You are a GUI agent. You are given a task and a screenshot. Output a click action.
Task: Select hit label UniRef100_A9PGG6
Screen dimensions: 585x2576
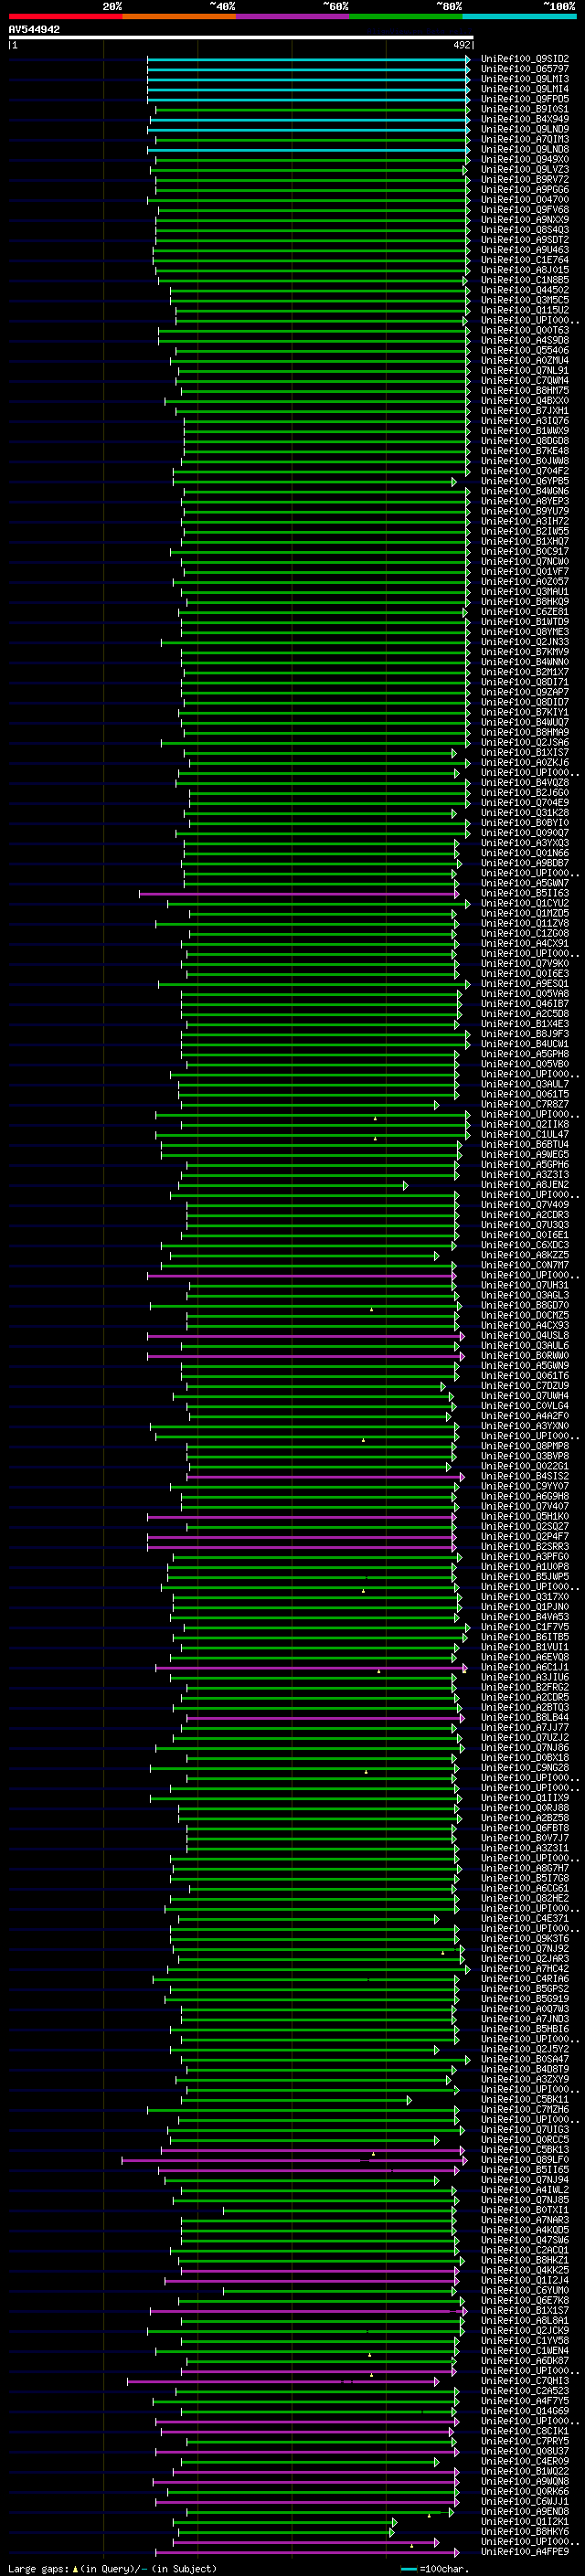point(525,190)
